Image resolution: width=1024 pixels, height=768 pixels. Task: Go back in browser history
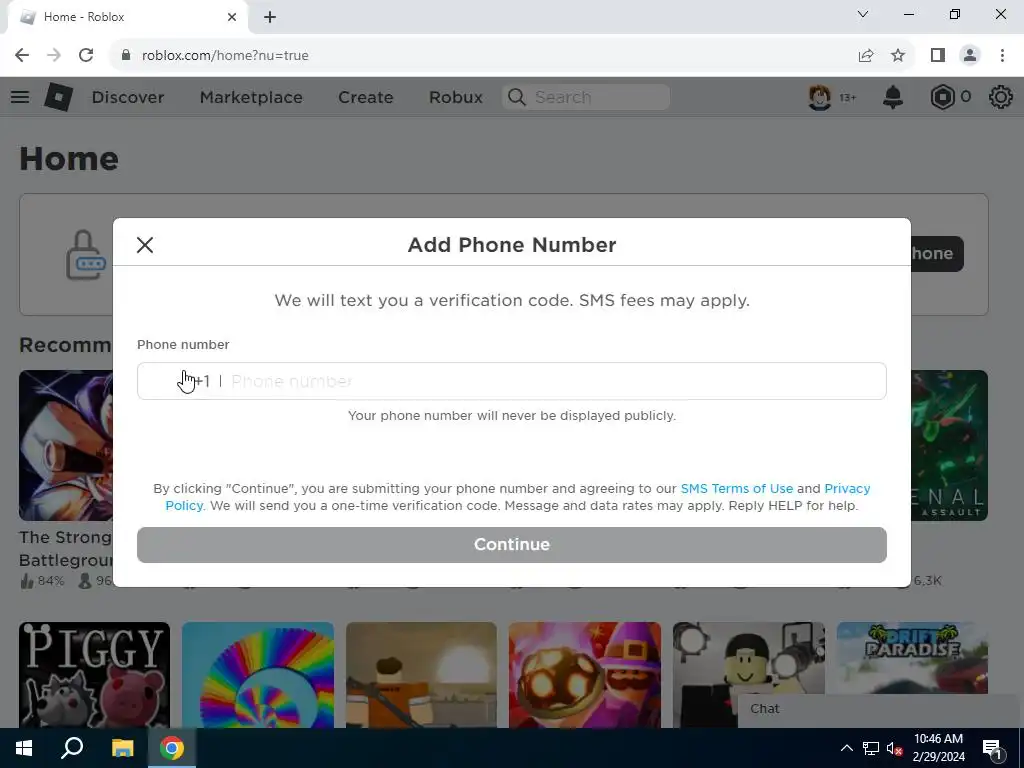pyautogui.click(x=22, y=56)
